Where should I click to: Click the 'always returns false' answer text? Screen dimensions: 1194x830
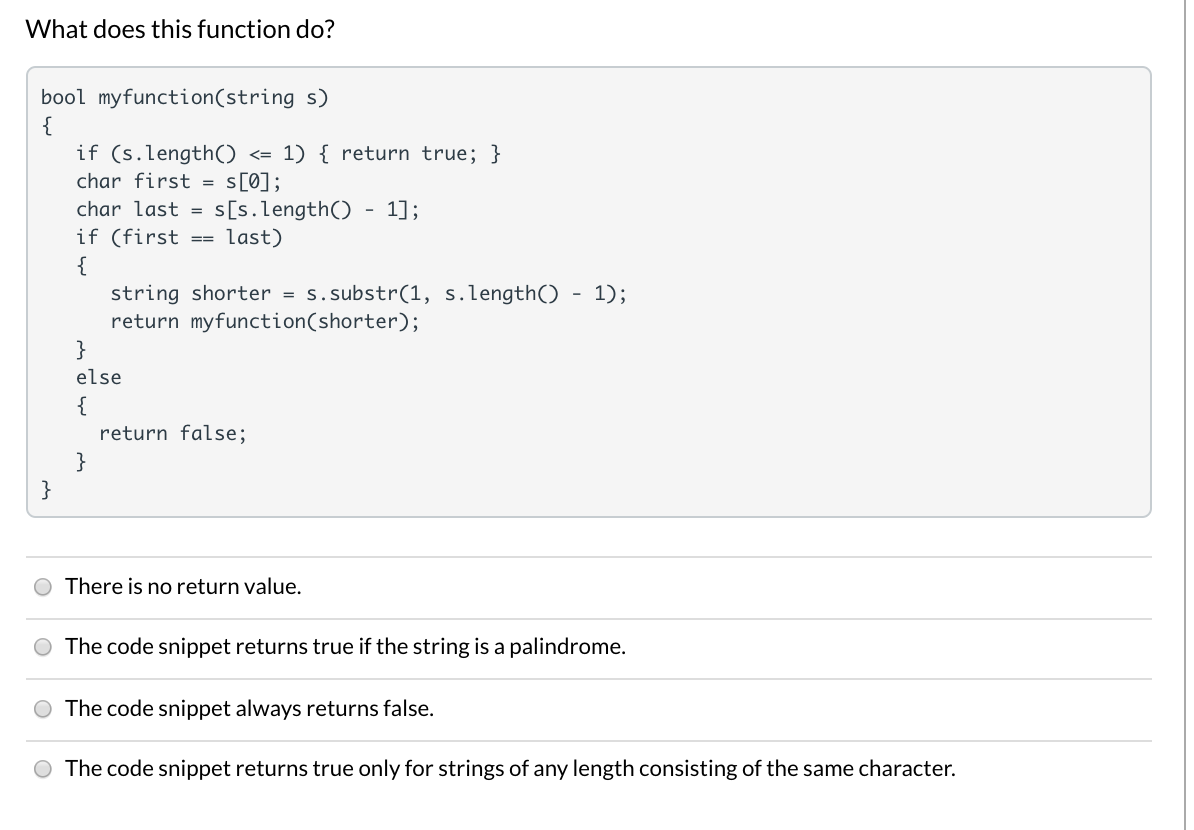tap(249, 708)
